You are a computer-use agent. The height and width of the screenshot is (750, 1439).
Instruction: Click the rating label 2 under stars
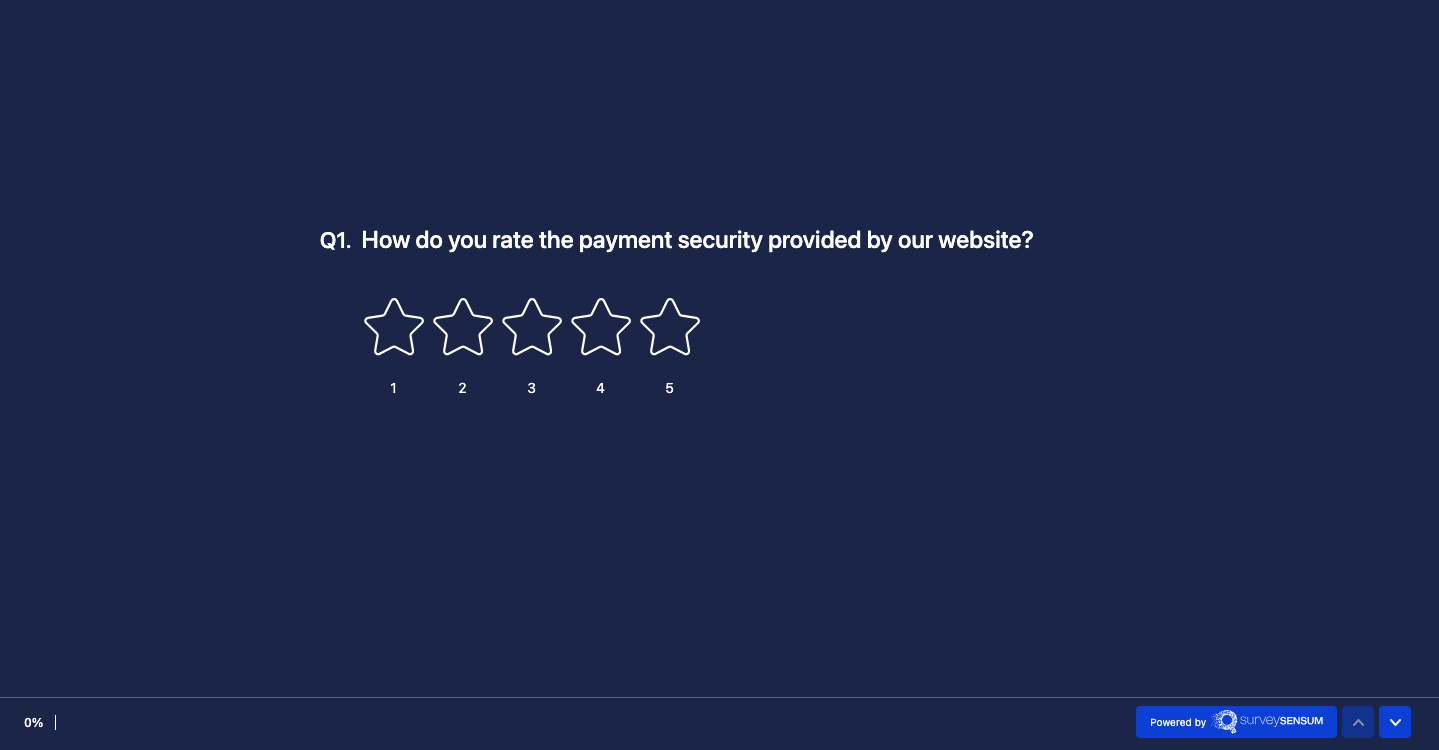pos(462,388)
